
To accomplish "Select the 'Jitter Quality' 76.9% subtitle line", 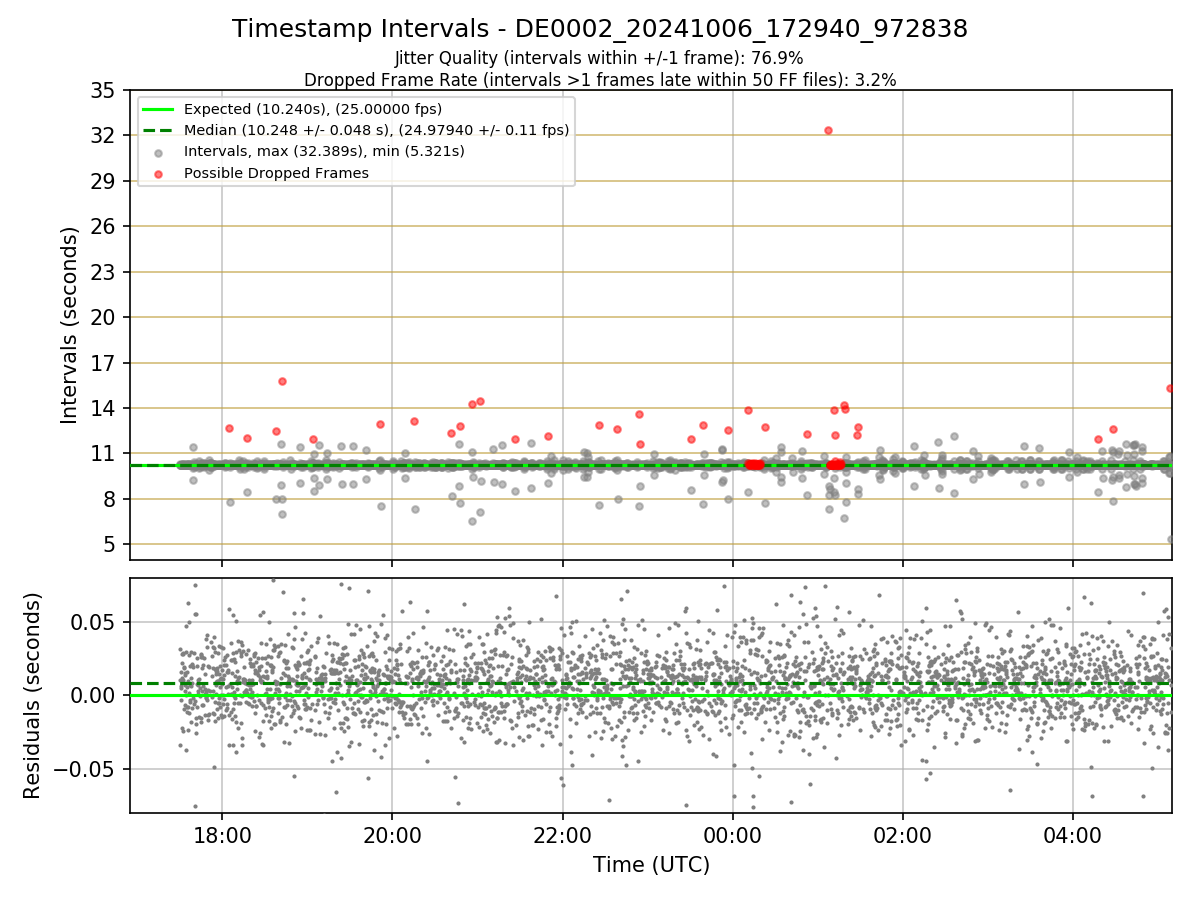I will point(599,58).
